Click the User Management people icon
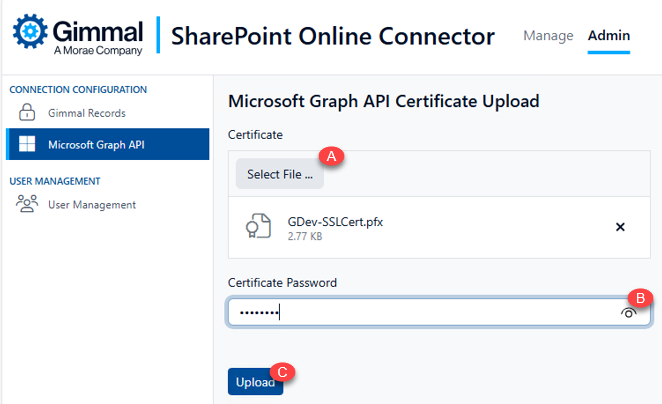The image size is (662, 404). (x=27, y=204)
